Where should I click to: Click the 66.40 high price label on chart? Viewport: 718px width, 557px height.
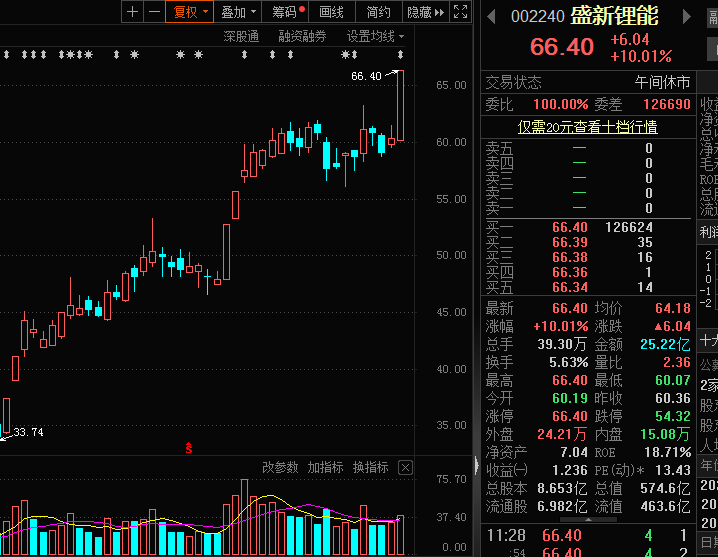(x=366, y=76)
